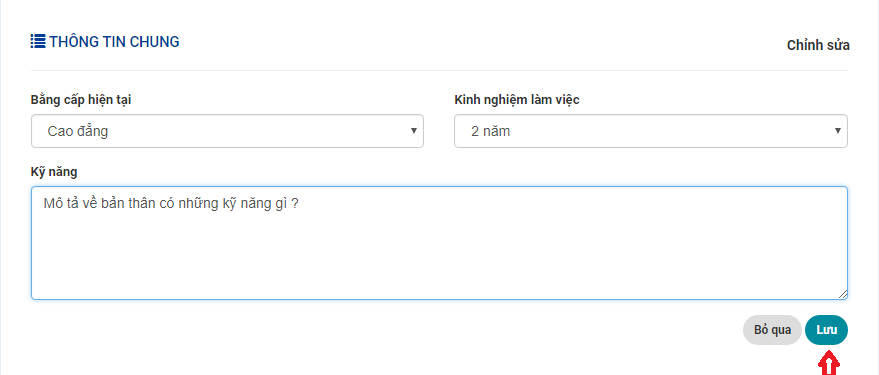The width and height of the screenshot is (879, 375).
Task: Skip using the Bỏ qua button
Action: coord(772,330)
